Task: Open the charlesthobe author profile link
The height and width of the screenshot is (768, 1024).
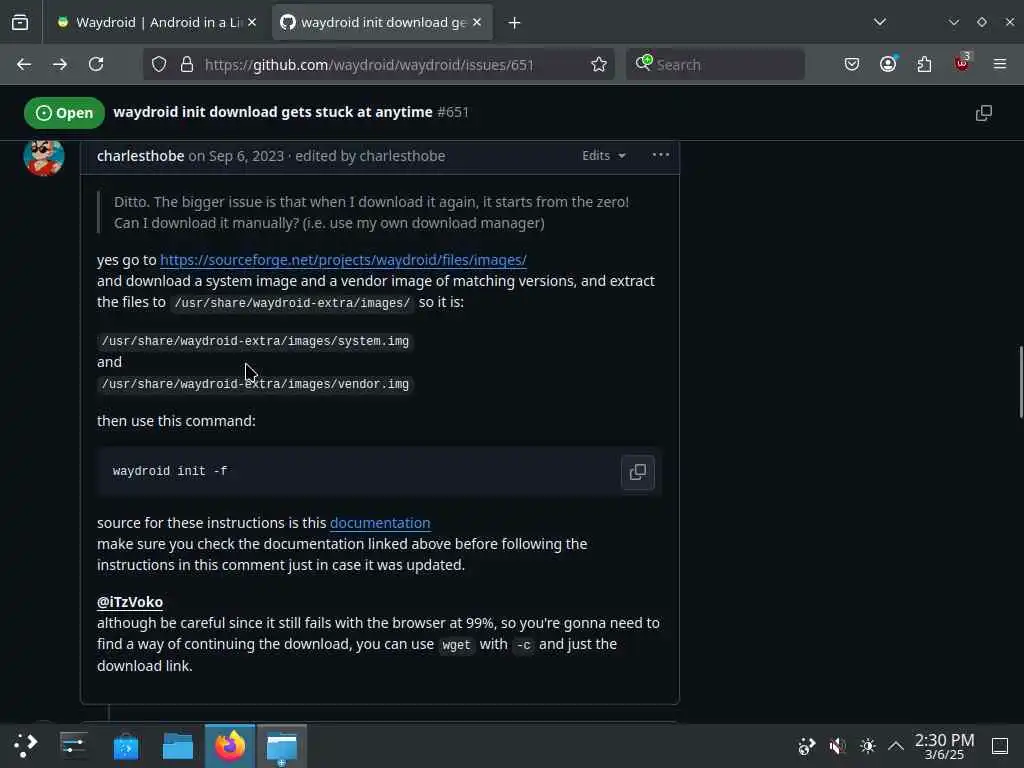Action: click(140, 156)
